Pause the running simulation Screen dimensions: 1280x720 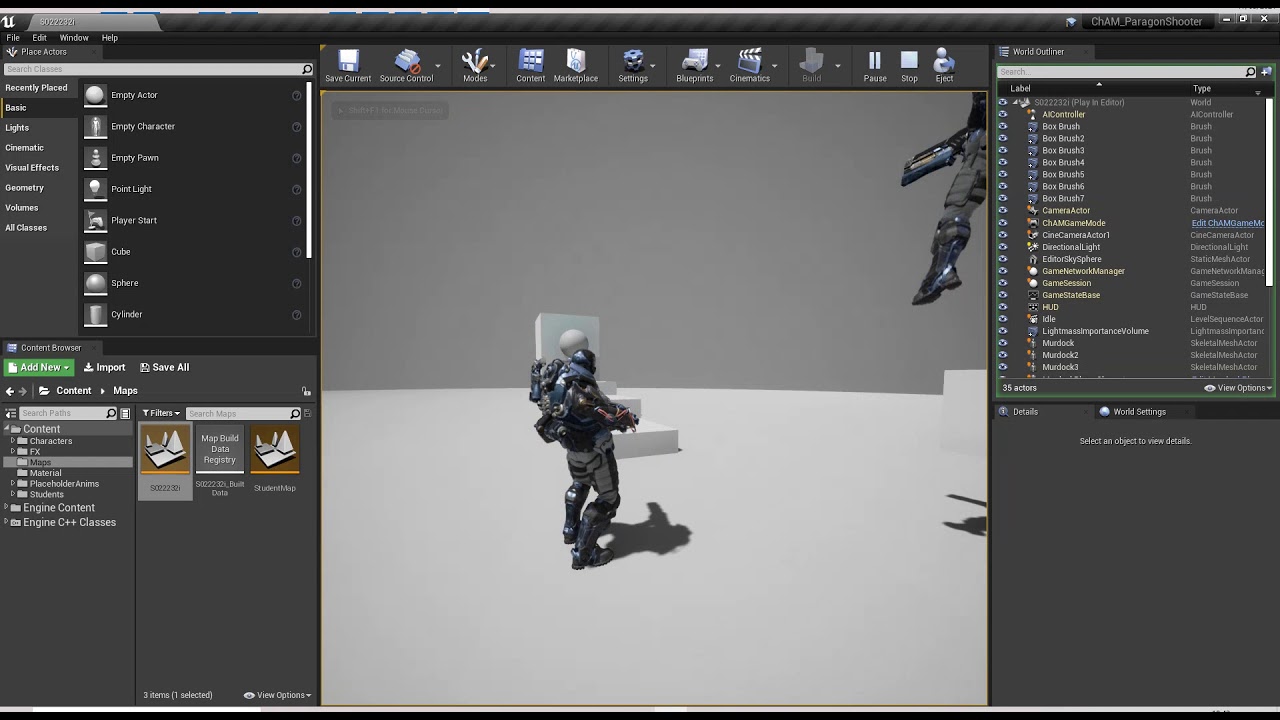point(875,66)
